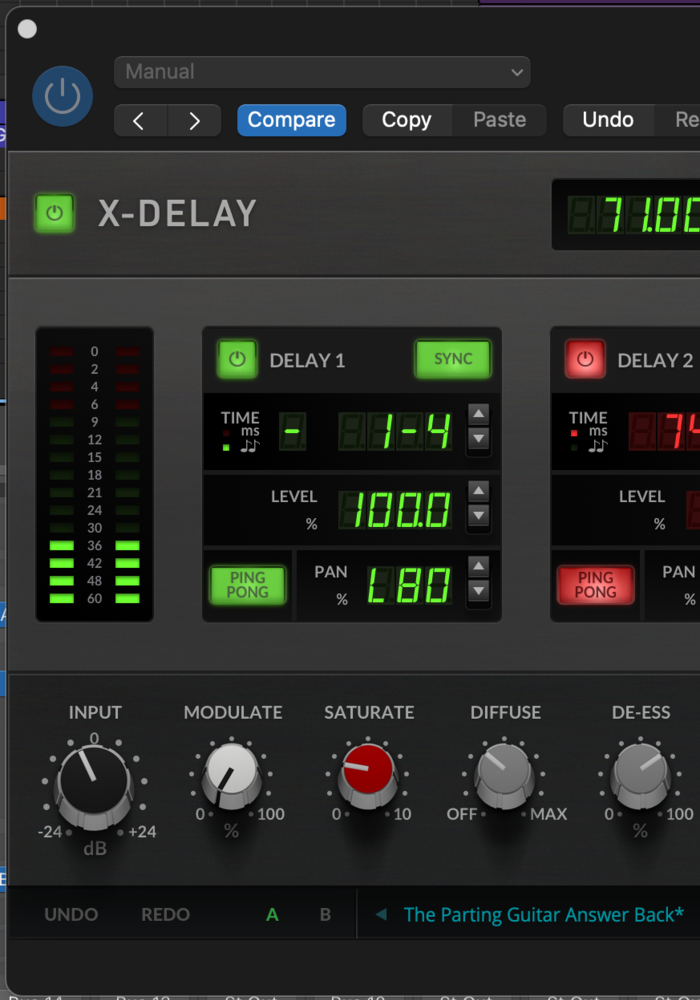Click the blue plugin bypass power icon
Viewport: 700px width, 1000px height.
click(62, 96)
